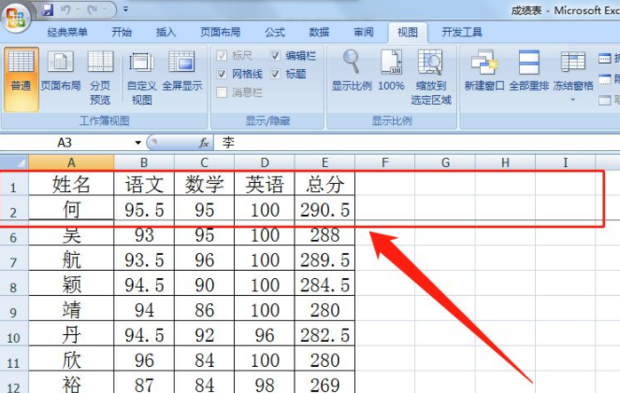Expand the Freeze Panes (冻结窗格) dropdown
The image size is (620, 393).
click(573, 100)
